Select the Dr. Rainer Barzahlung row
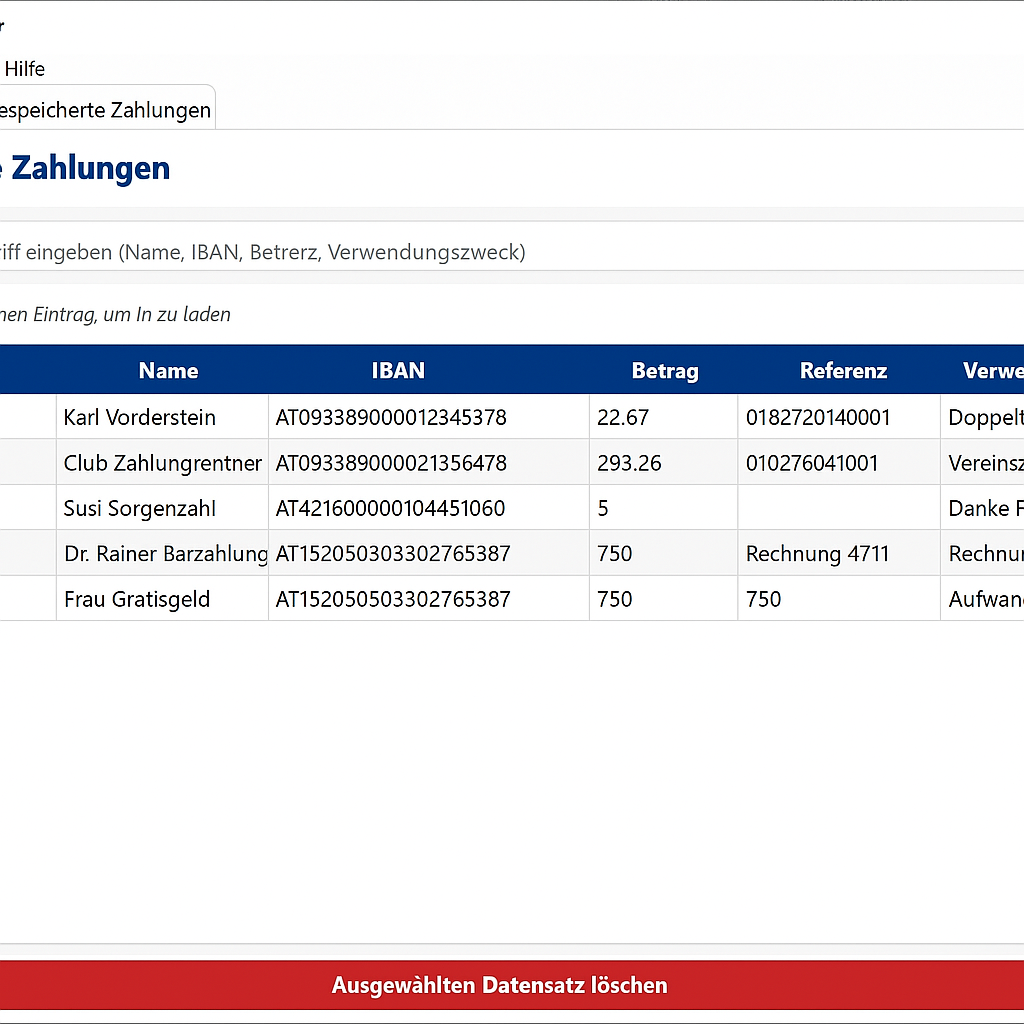Image resolution: width=1024 pixels, height=1024 pixels. pos(165,554)
